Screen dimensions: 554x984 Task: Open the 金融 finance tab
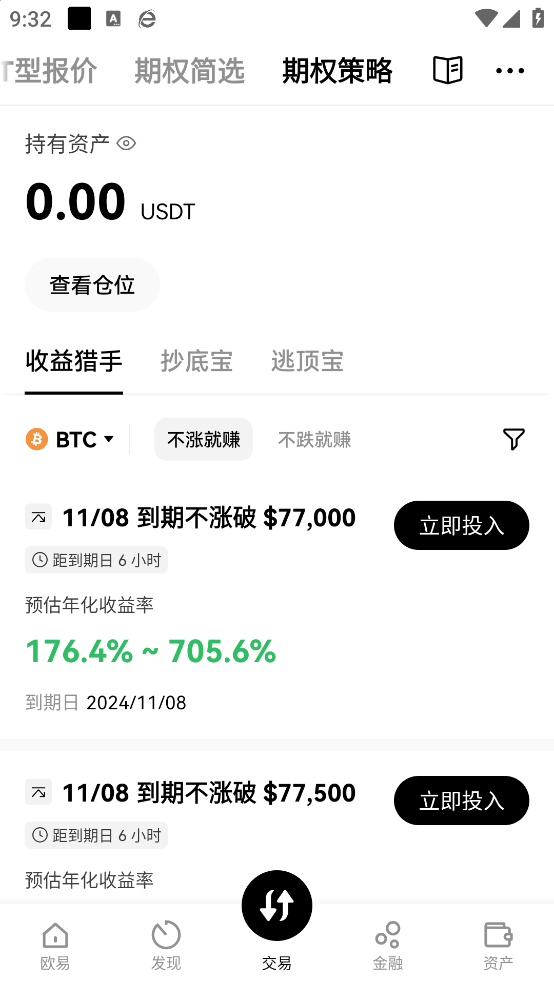tap(388, 946)
